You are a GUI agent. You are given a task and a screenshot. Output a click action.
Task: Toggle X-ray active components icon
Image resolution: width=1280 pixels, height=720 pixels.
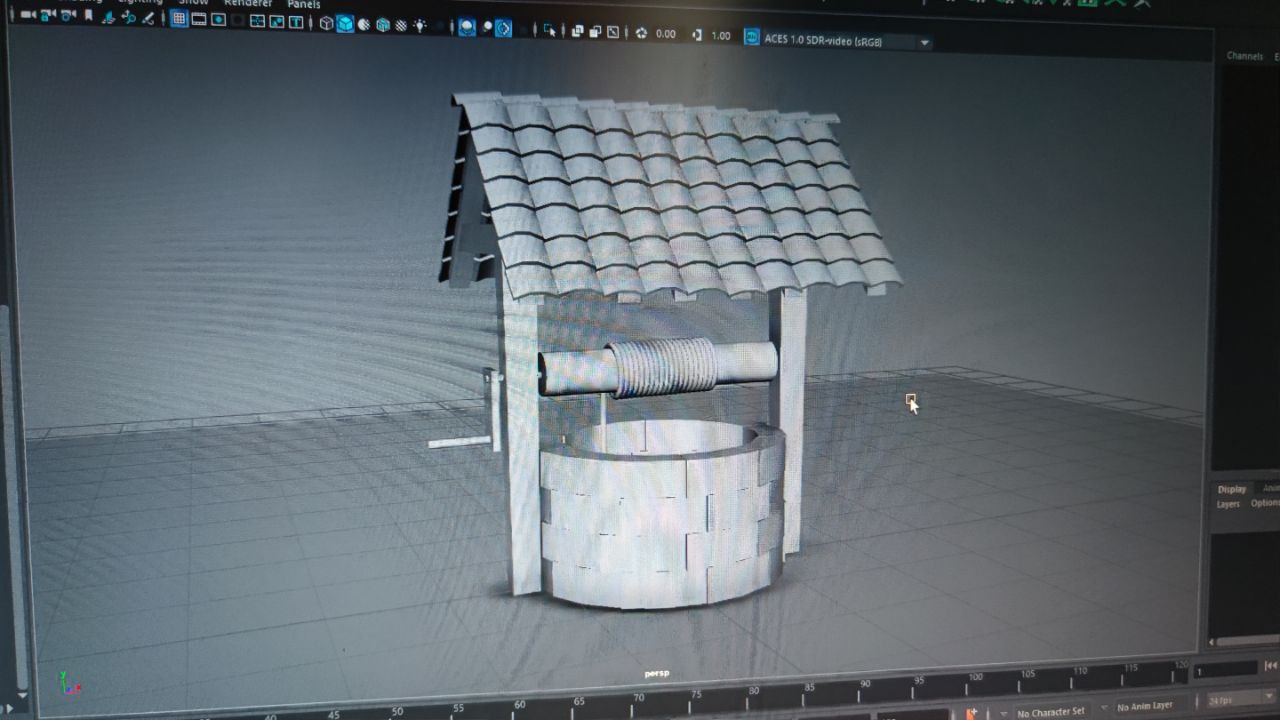point(595,31)
